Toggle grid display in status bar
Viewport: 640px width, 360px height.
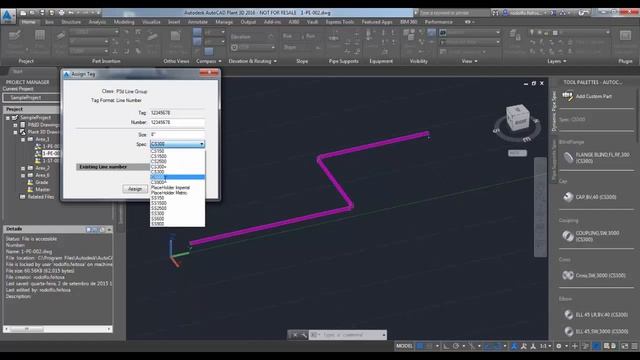tap(420, 346)
